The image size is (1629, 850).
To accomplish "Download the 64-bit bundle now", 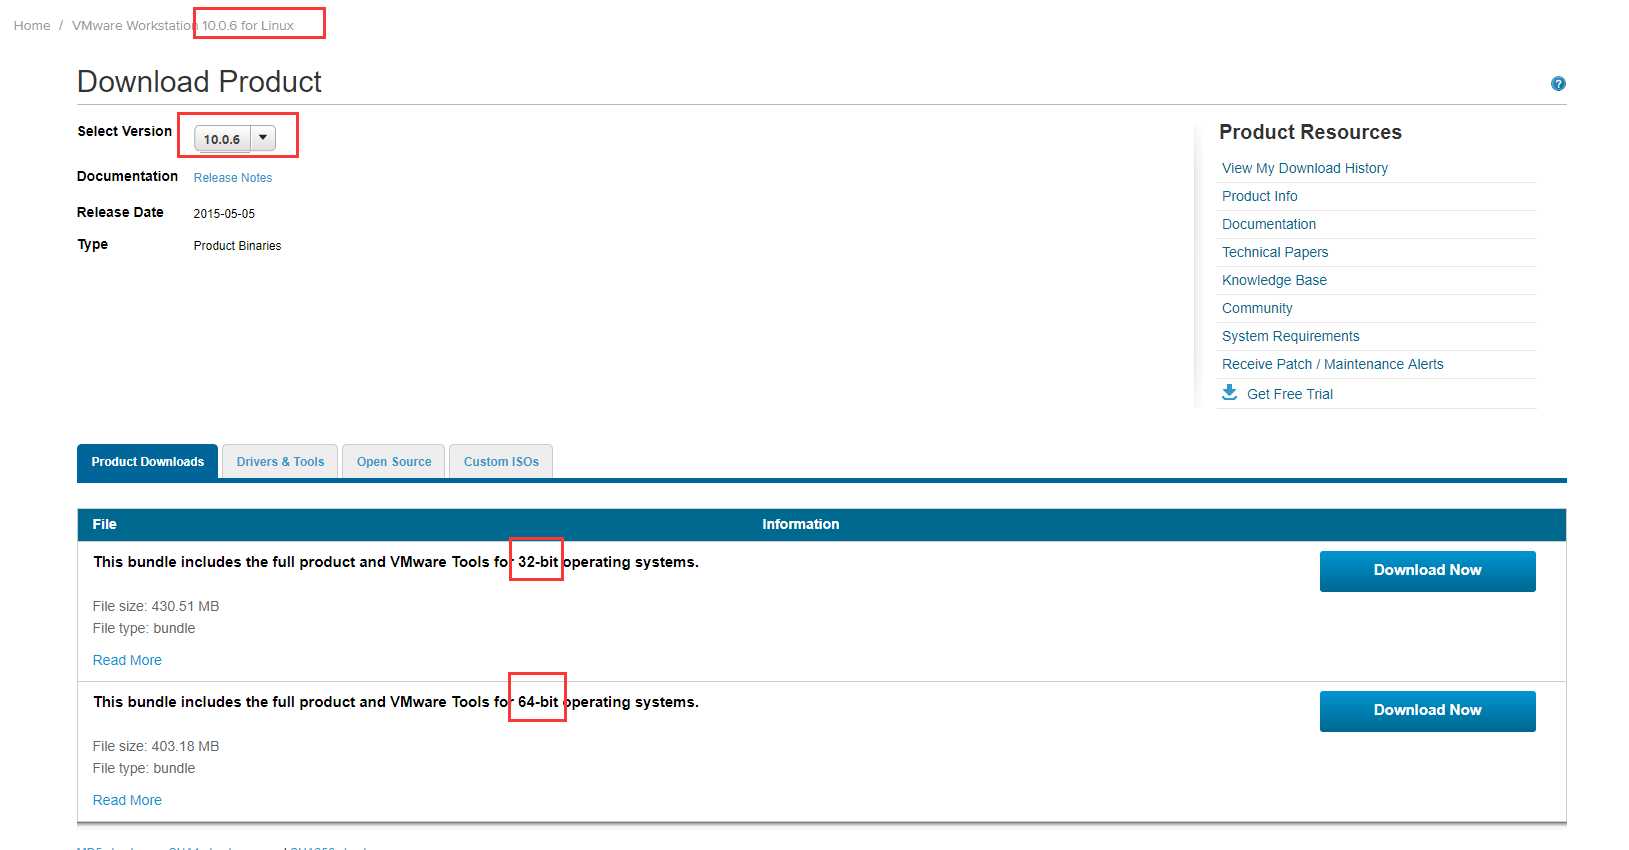I will [1427, 711].
